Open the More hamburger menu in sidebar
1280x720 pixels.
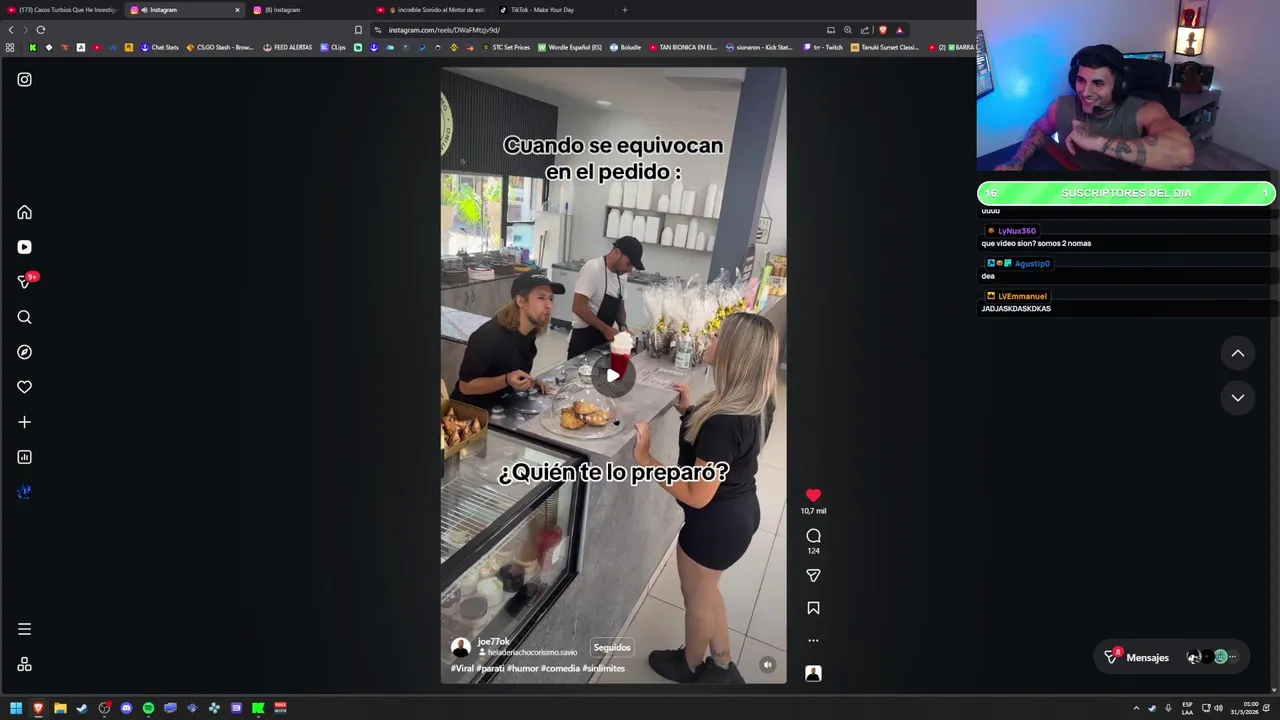pos(24,629)
